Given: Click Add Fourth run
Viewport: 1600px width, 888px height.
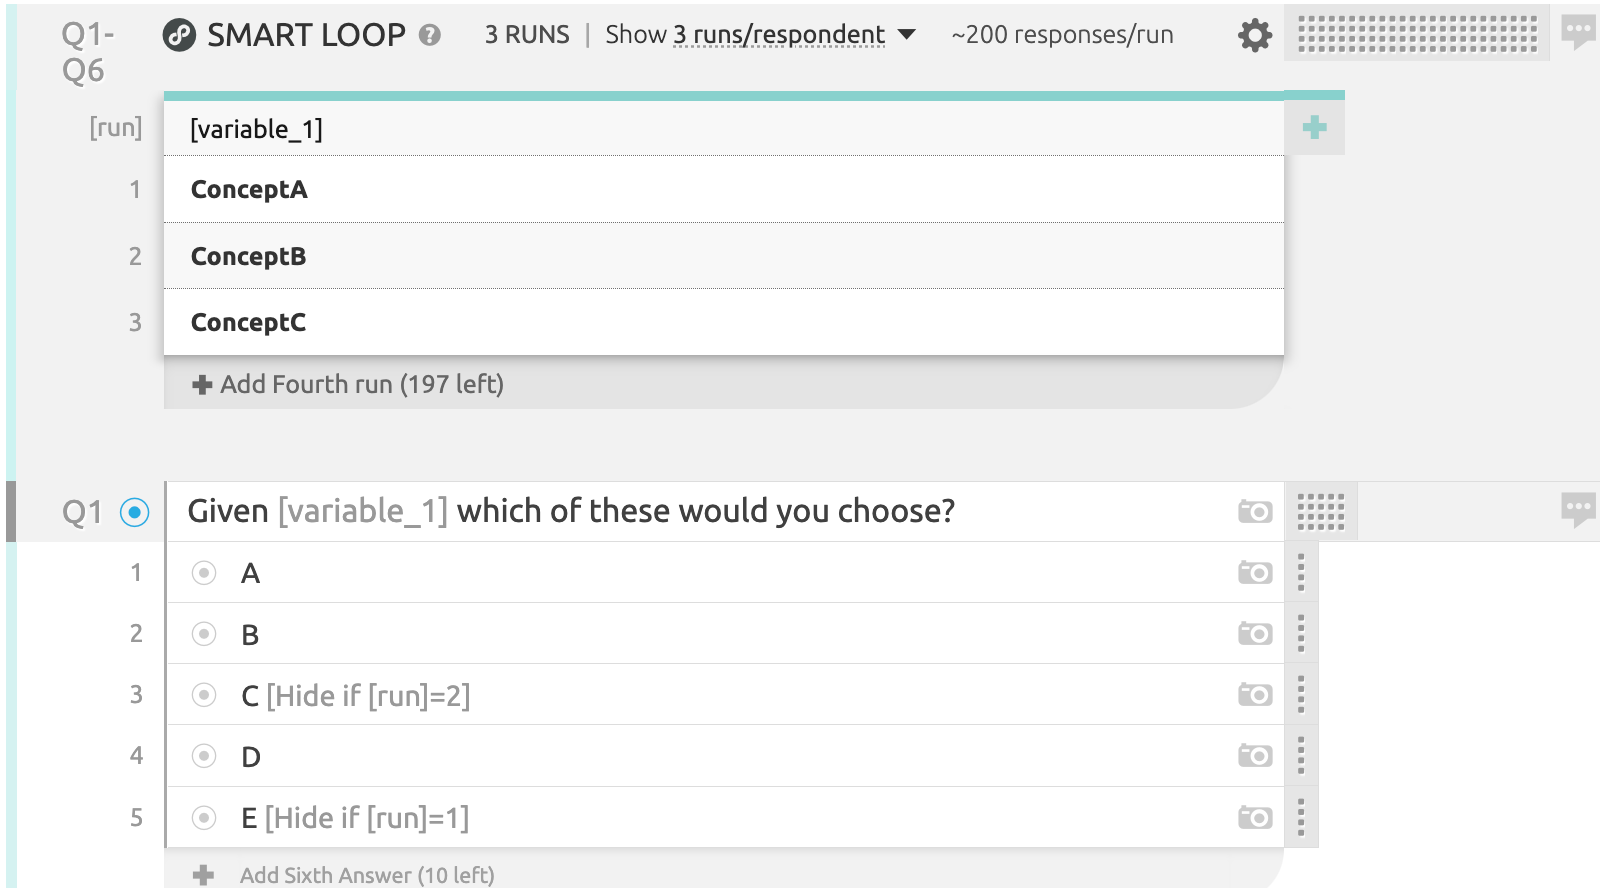Looking at the screenshot, I should coord(348,384).
